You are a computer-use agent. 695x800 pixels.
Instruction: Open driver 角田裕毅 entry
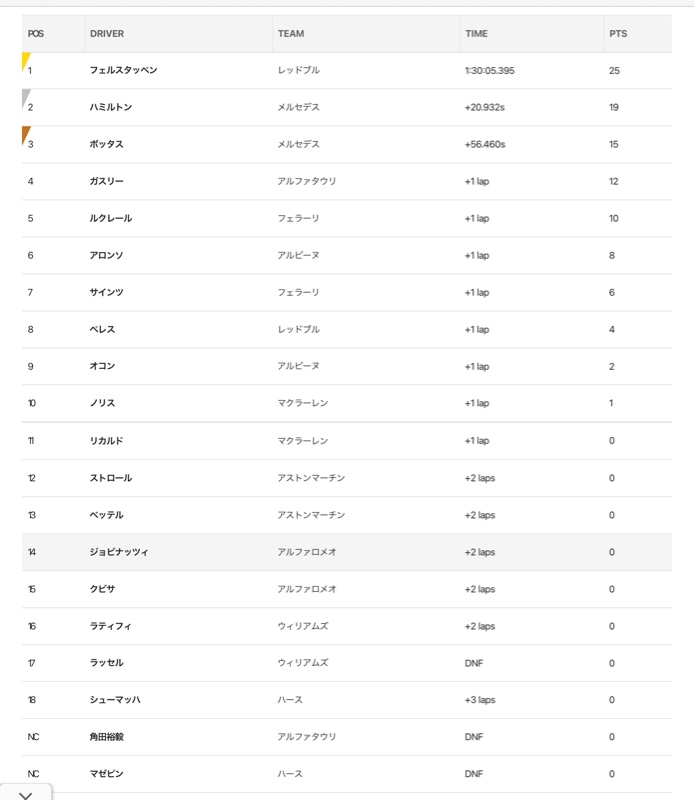pos(107,737)
